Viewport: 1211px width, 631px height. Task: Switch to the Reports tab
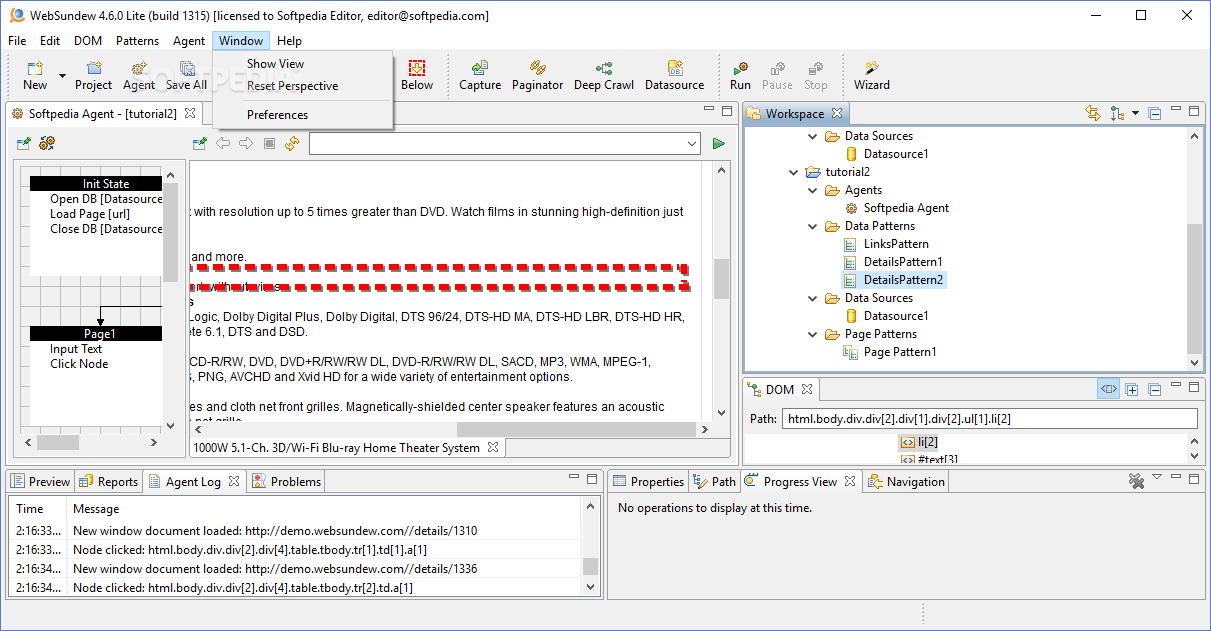(109, 481)
